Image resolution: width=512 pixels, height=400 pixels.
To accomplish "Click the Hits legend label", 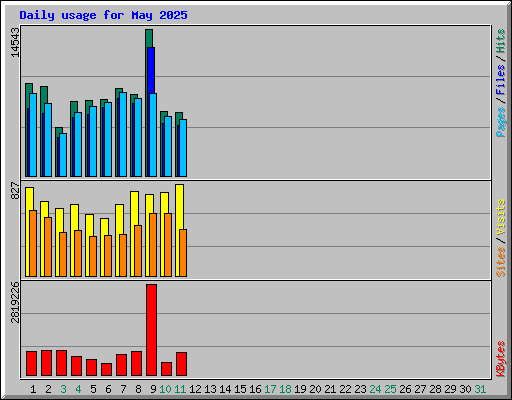I will tap(501, 41).
